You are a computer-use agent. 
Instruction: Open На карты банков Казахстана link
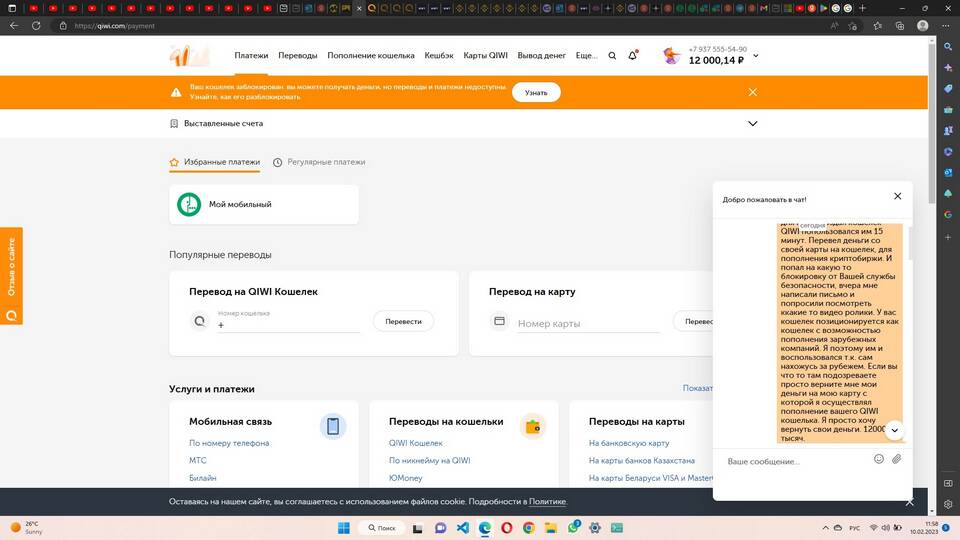642,460
